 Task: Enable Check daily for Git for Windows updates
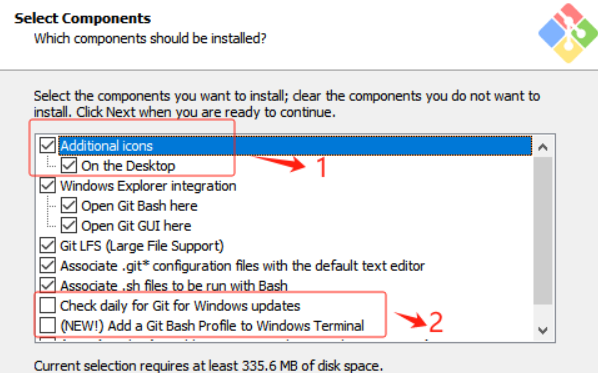pyautogui.click(x=48, y=305)
